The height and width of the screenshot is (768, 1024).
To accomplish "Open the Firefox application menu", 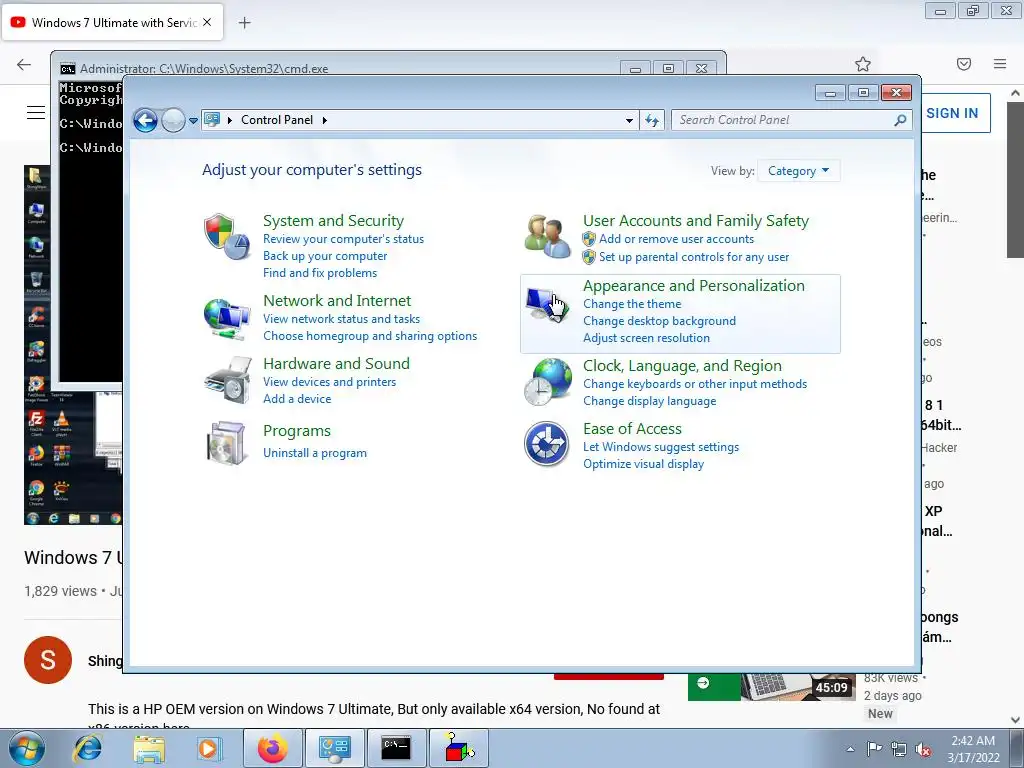I will pos(1000,64).
